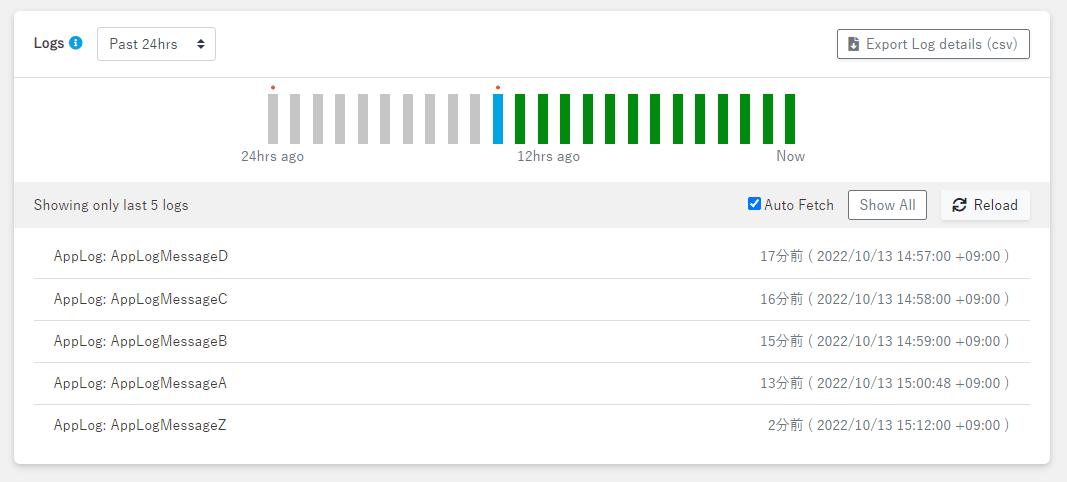Open the Past 24hrs time range dropdown
1067x482 pixels.
click(156, 44)
